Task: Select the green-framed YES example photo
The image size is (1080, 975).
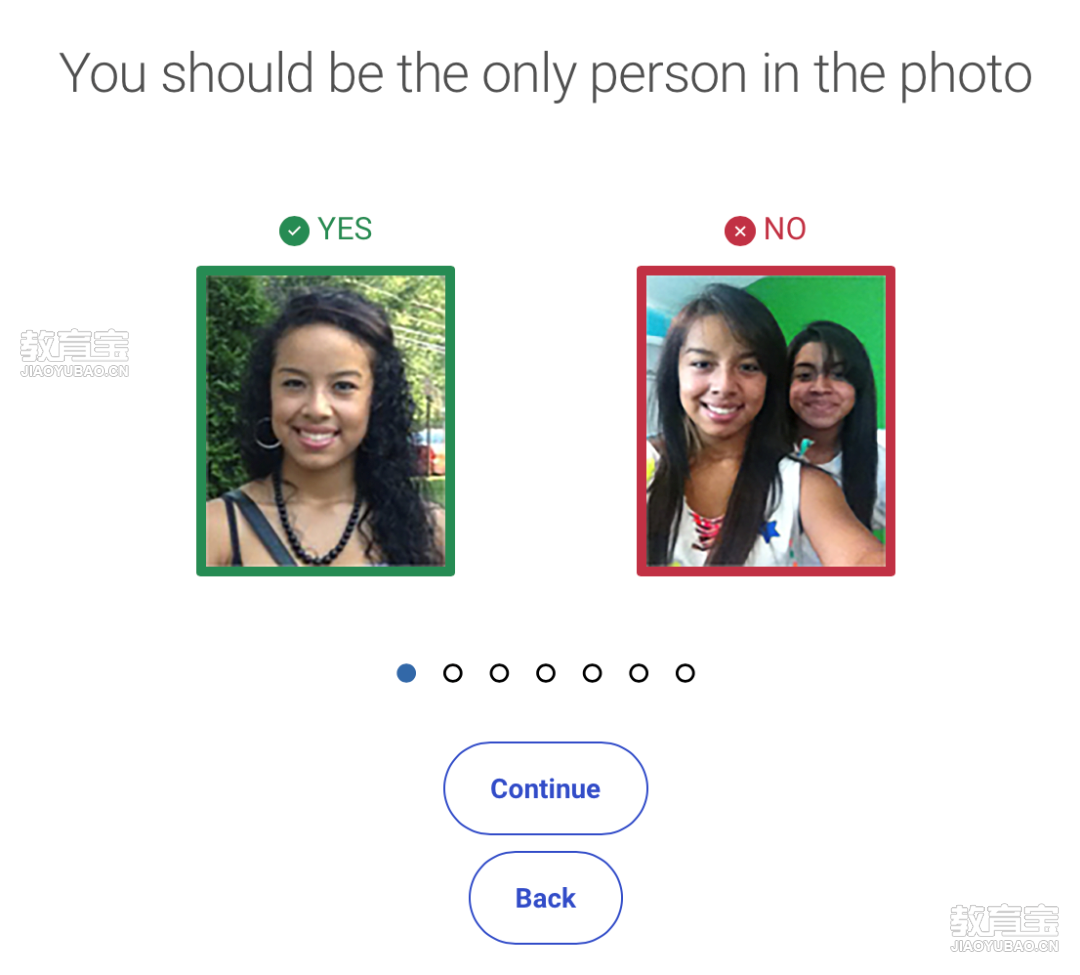Action: click(326, 421)
